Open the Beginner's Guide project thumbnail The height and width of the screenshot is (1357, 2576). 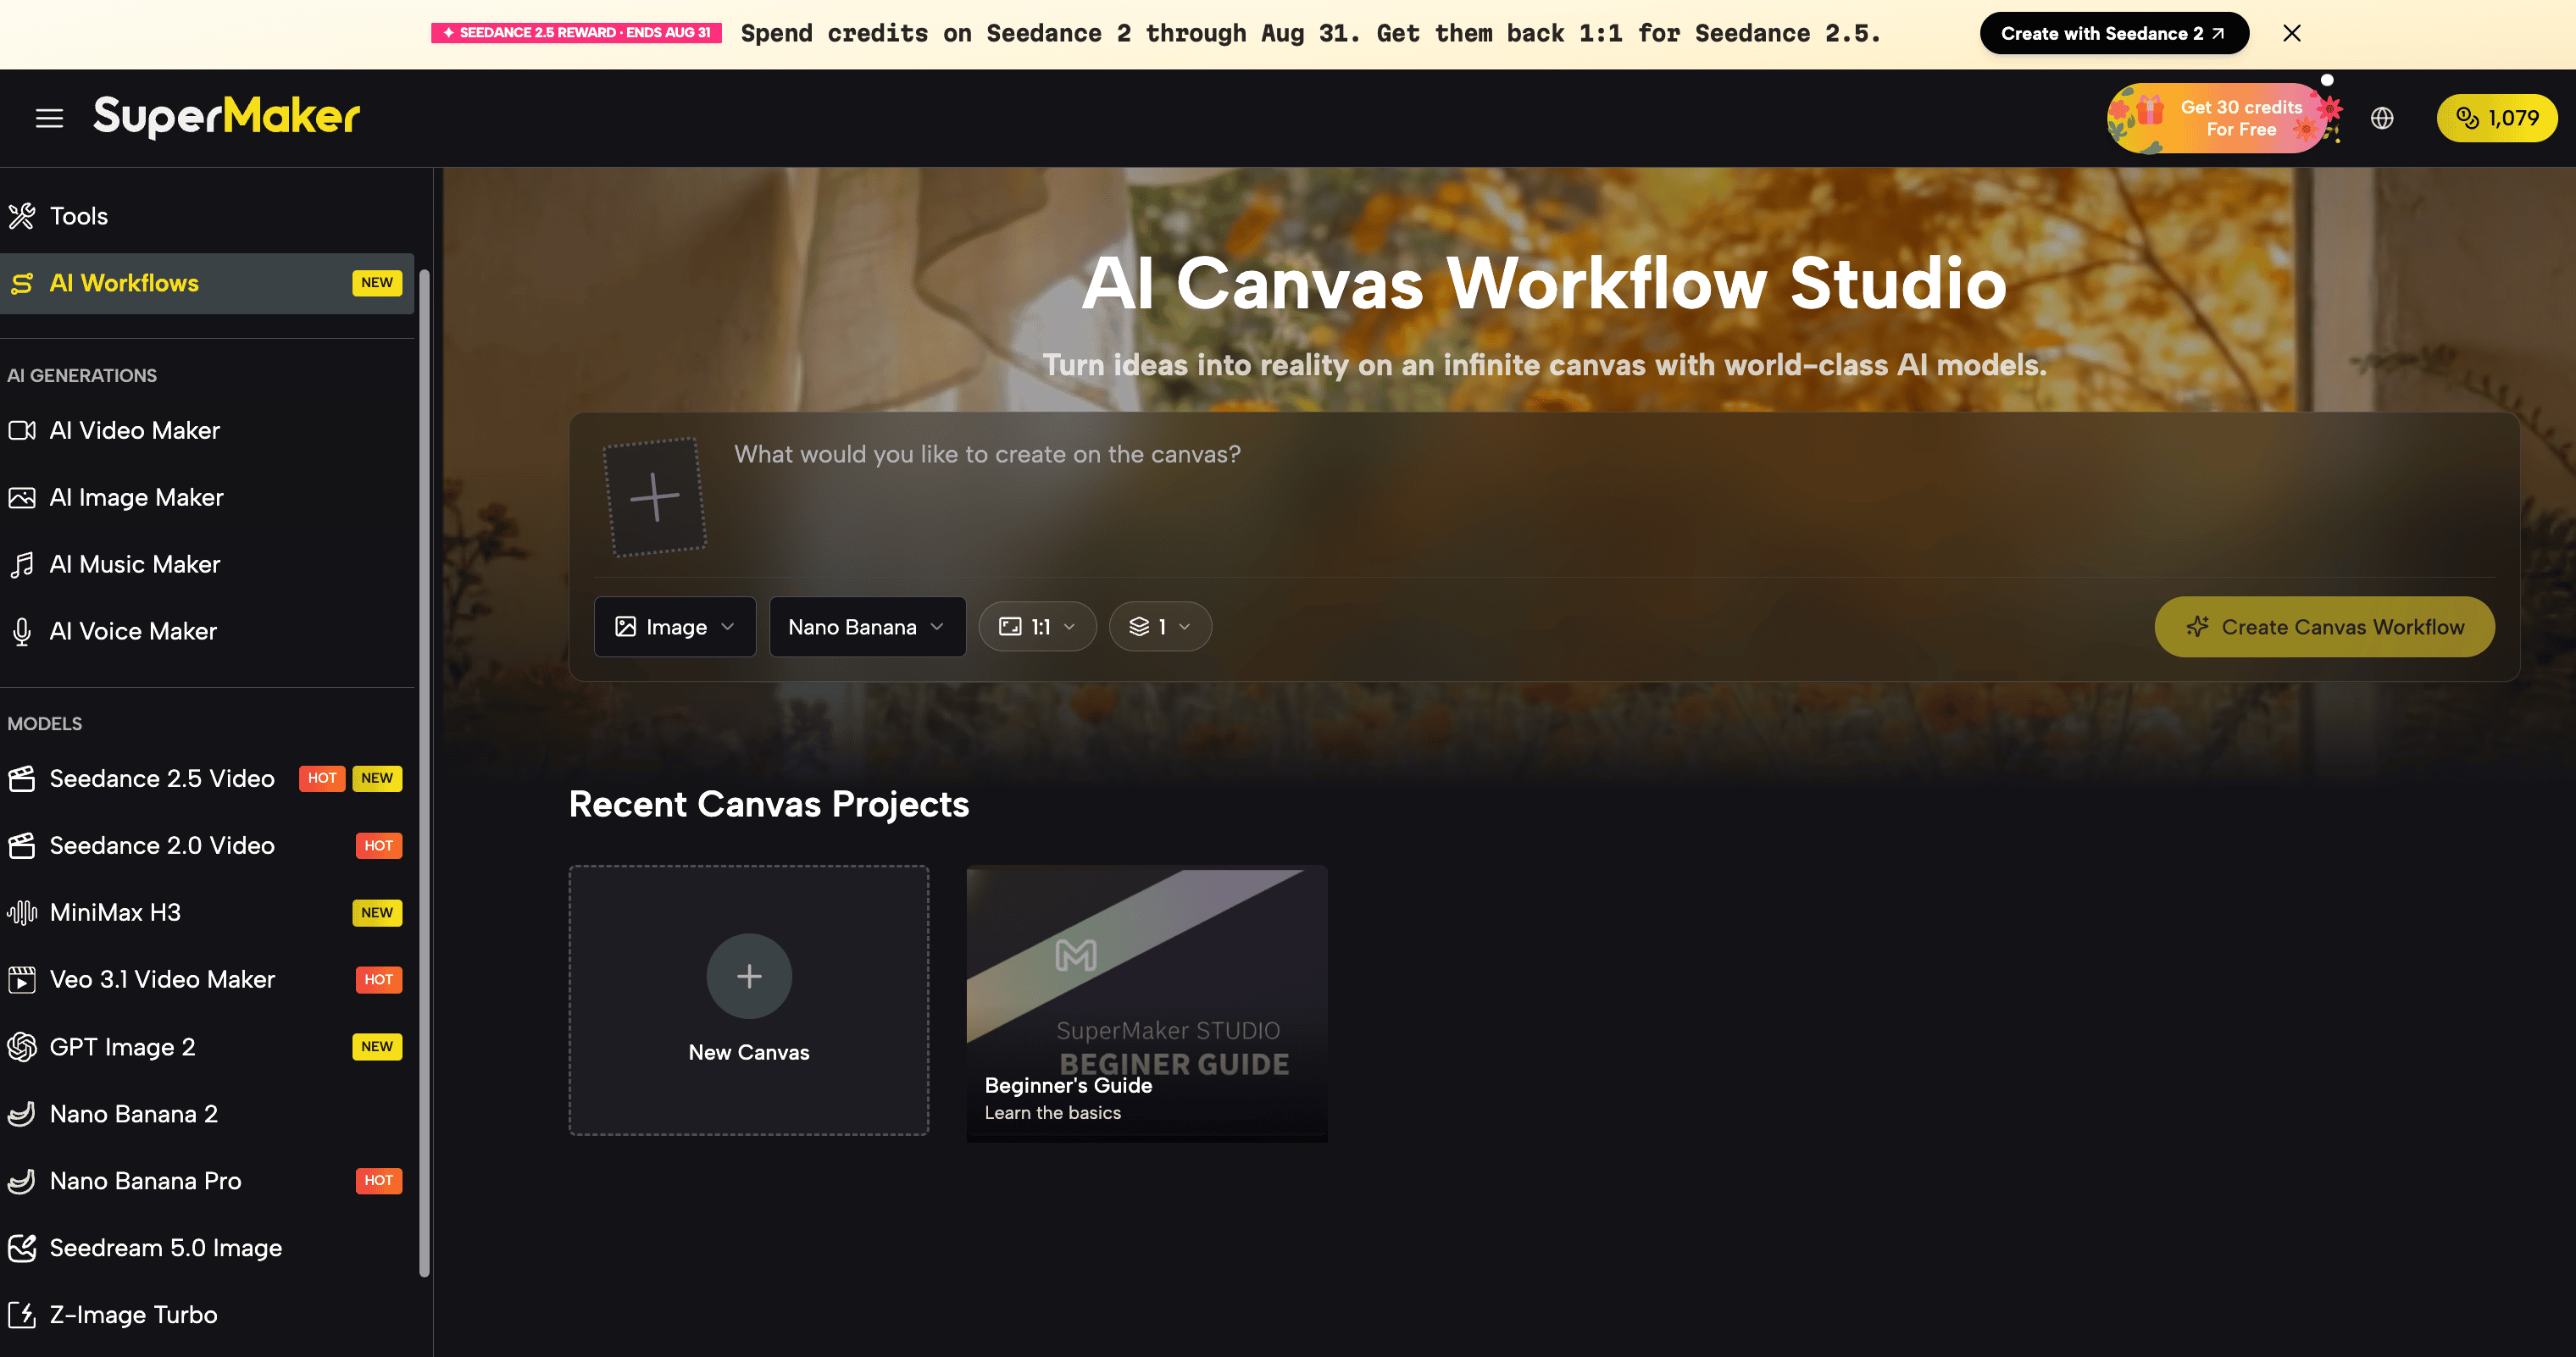[1147, 1003]
